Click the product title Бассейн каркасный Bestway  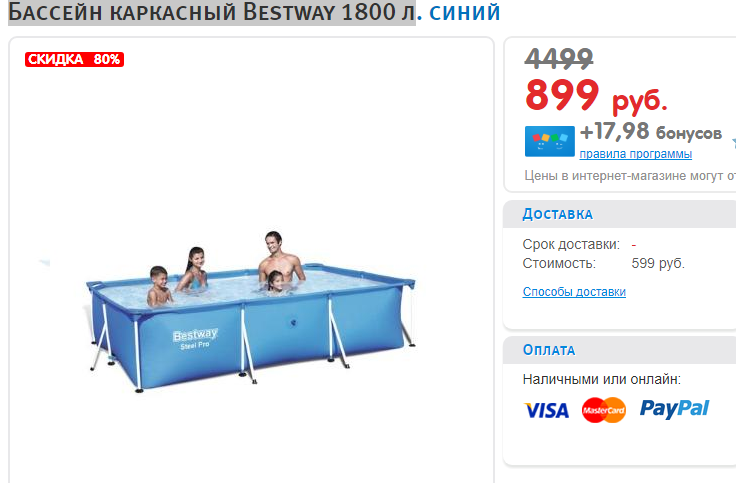pyautogui.click(x=212, y=12)
